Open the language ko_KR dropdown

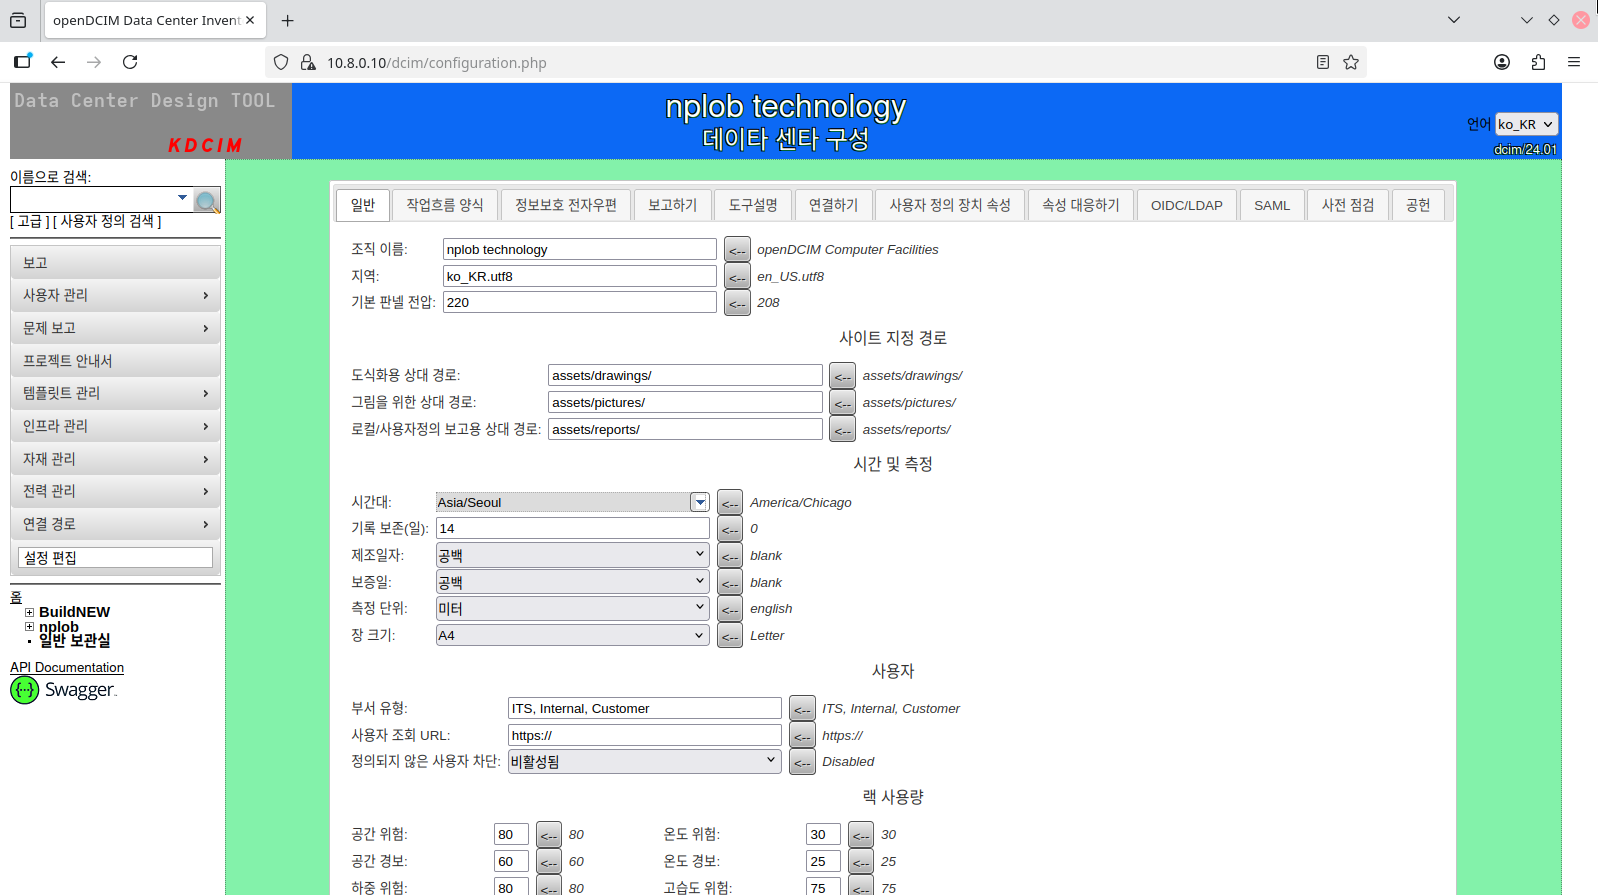1526,124
